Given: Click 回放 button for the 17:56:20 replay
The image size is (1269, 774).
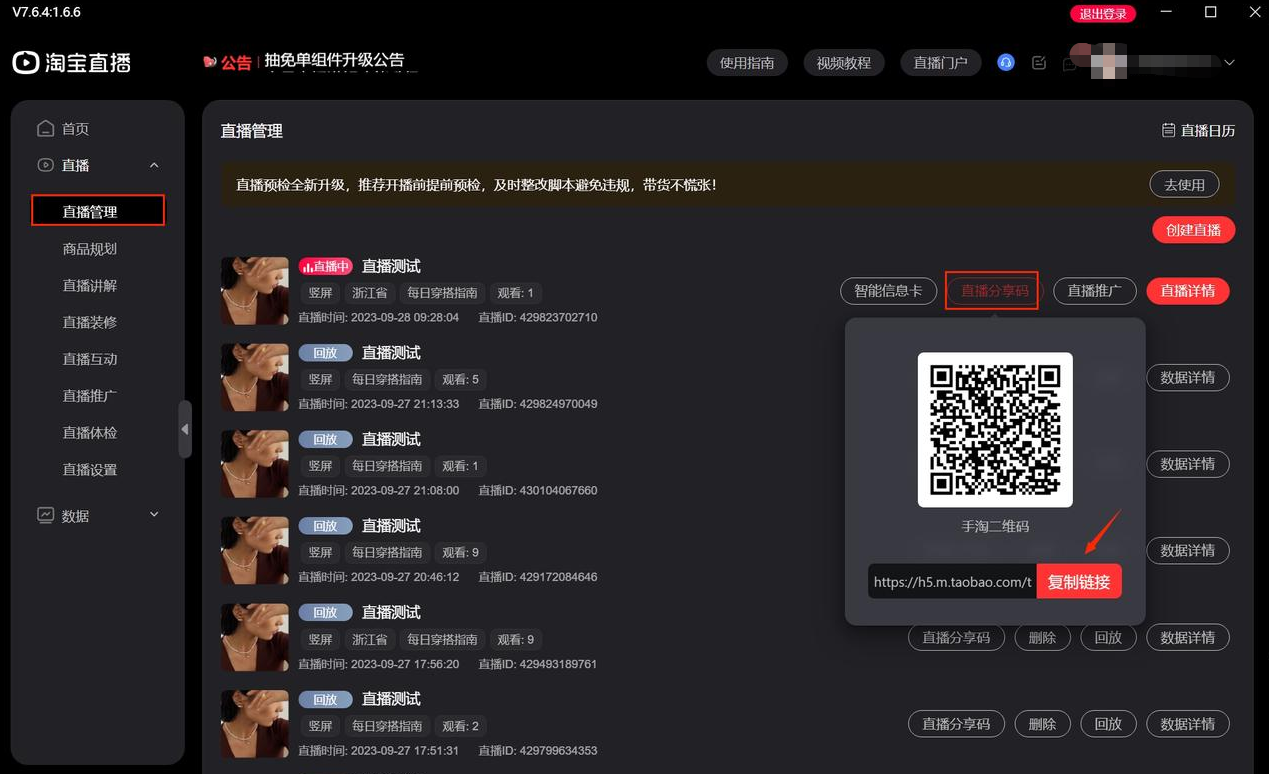Looking at the screenshot, I should pyautogui.click(x=1108, y=637).
